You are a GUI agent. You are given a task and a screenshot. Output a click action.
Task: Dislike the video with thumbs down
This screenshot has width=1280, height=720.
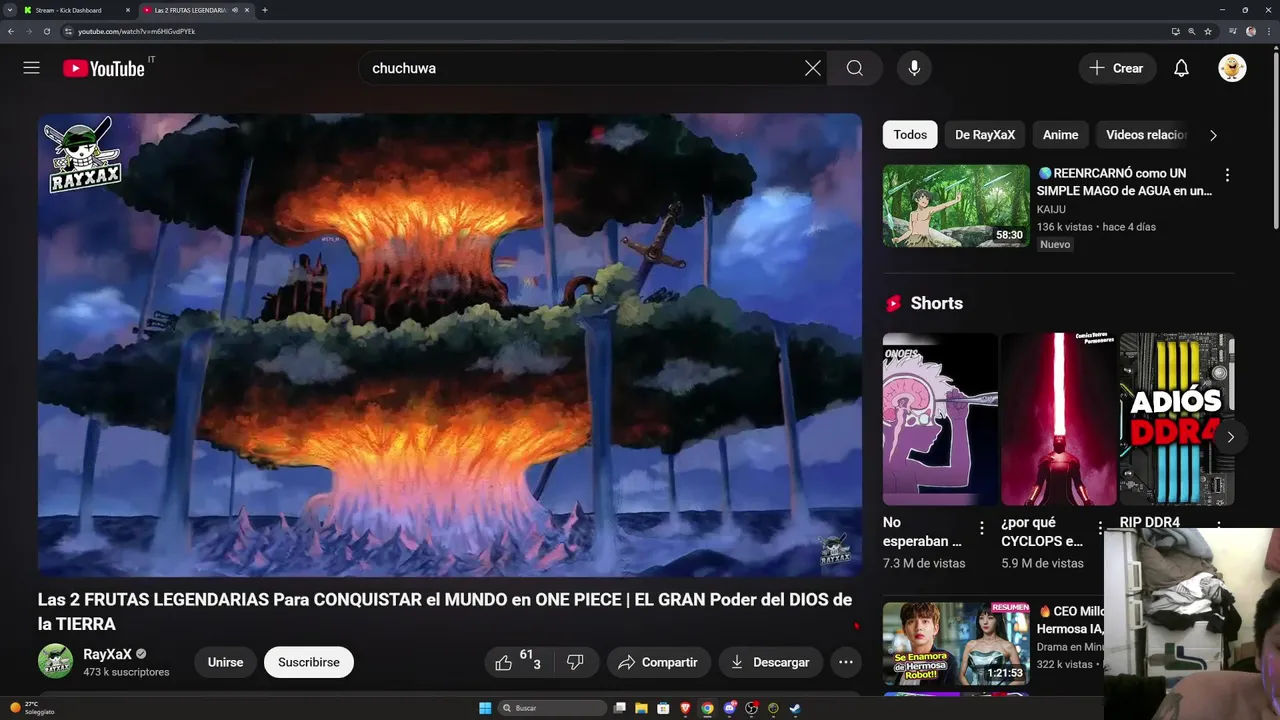click(x=576, y=662)
